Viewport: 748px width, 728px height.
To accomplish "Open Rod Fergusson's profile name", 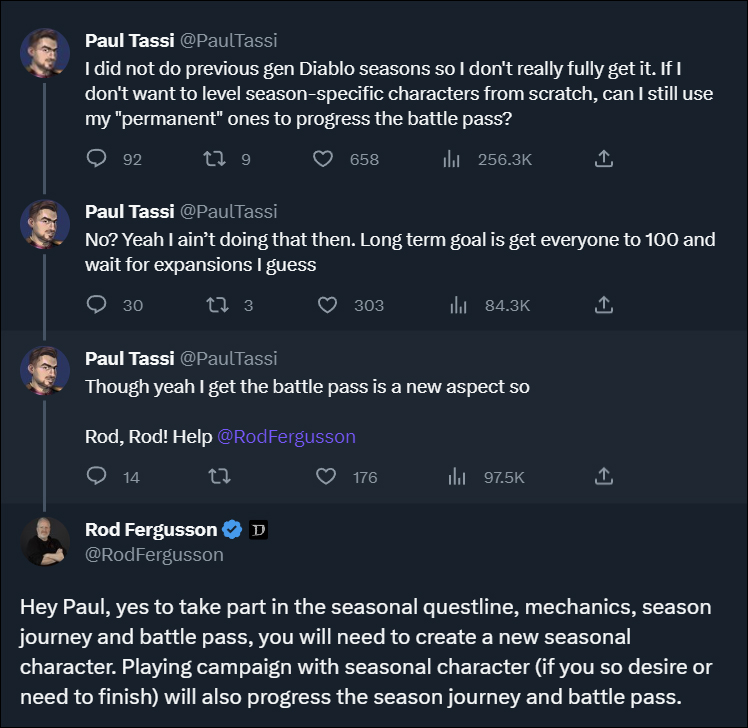I will click(x=151, y=529).
